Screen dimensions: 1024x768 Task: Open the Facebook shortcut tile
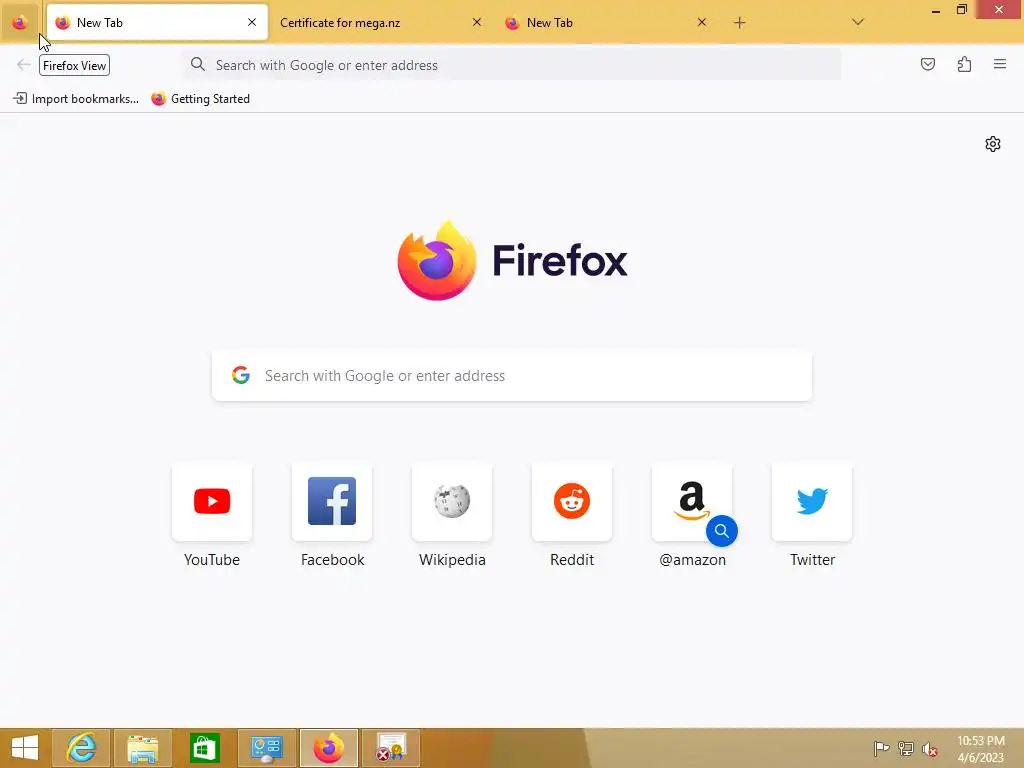[332, 501]
